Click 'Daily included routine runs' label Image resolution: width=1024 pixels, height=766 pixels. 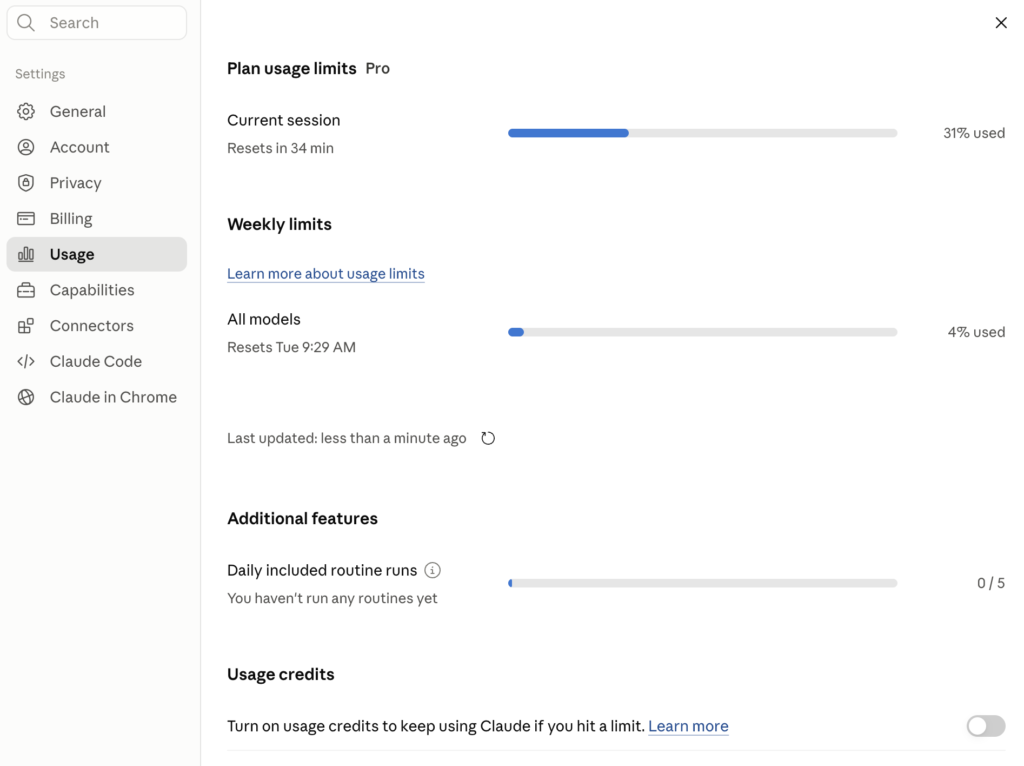(322, 570)
